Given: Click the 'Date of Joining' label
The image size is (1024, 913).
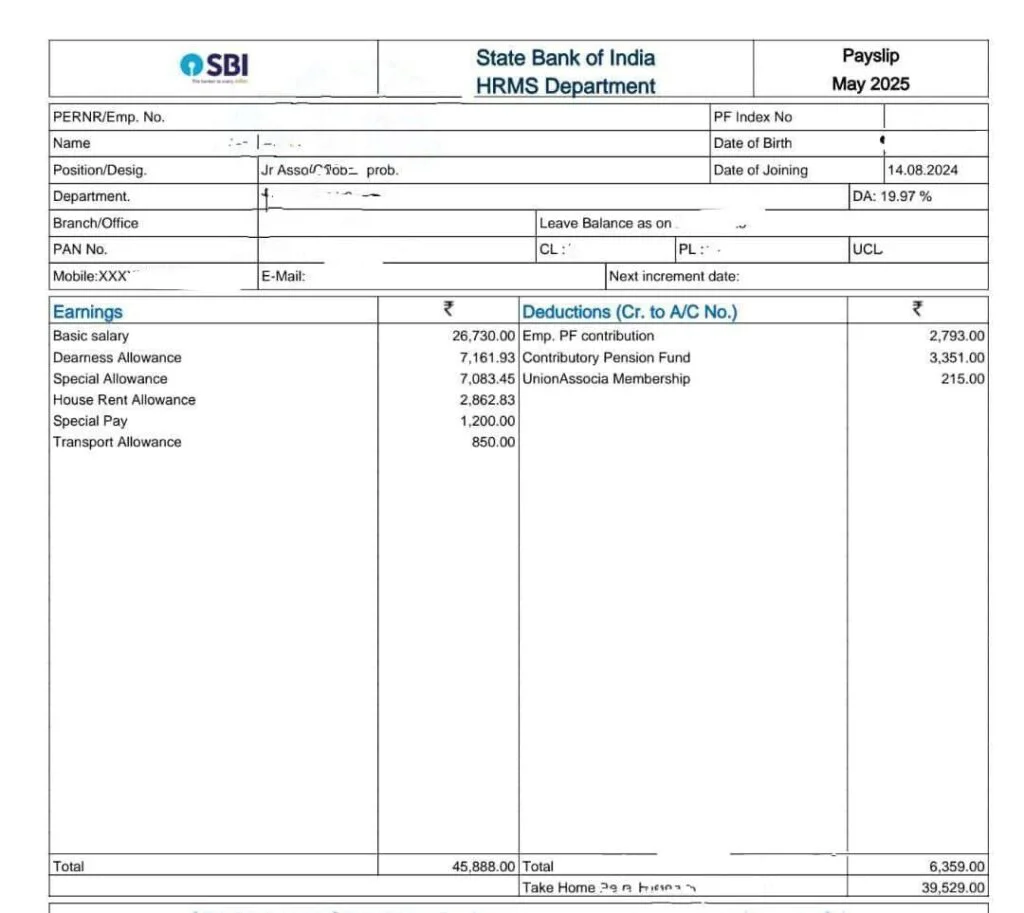Looking at the screenshot, I should pos(760,170).
